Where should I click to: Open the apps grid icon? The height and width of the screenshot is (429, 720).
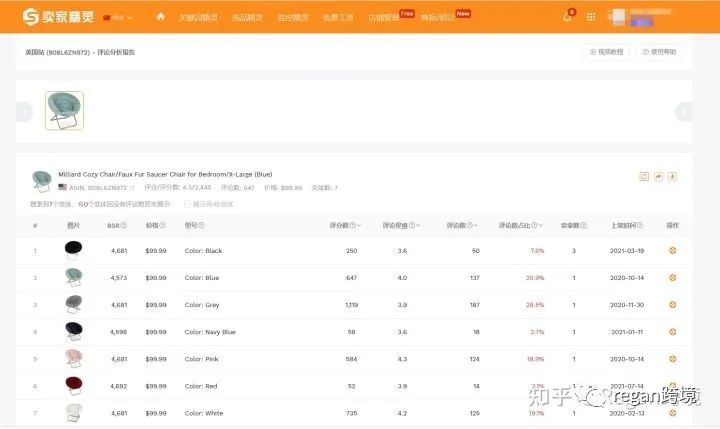pos(591,17)
